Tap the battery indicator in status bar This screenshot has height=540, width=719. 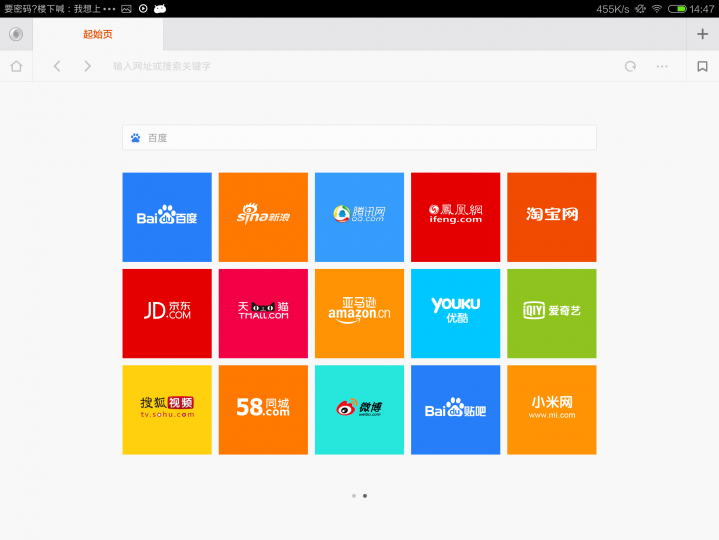677,9
